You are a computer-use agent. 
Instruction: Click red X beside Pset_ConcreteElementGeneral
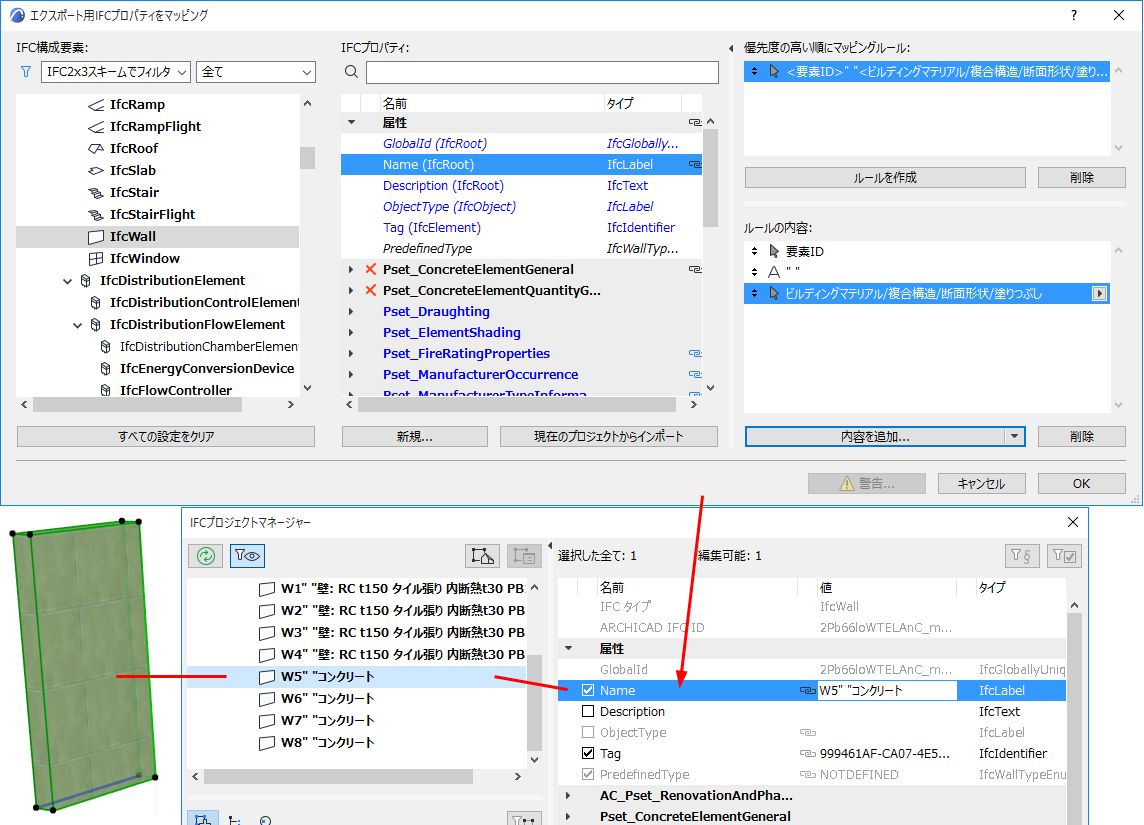pos(371,269)
